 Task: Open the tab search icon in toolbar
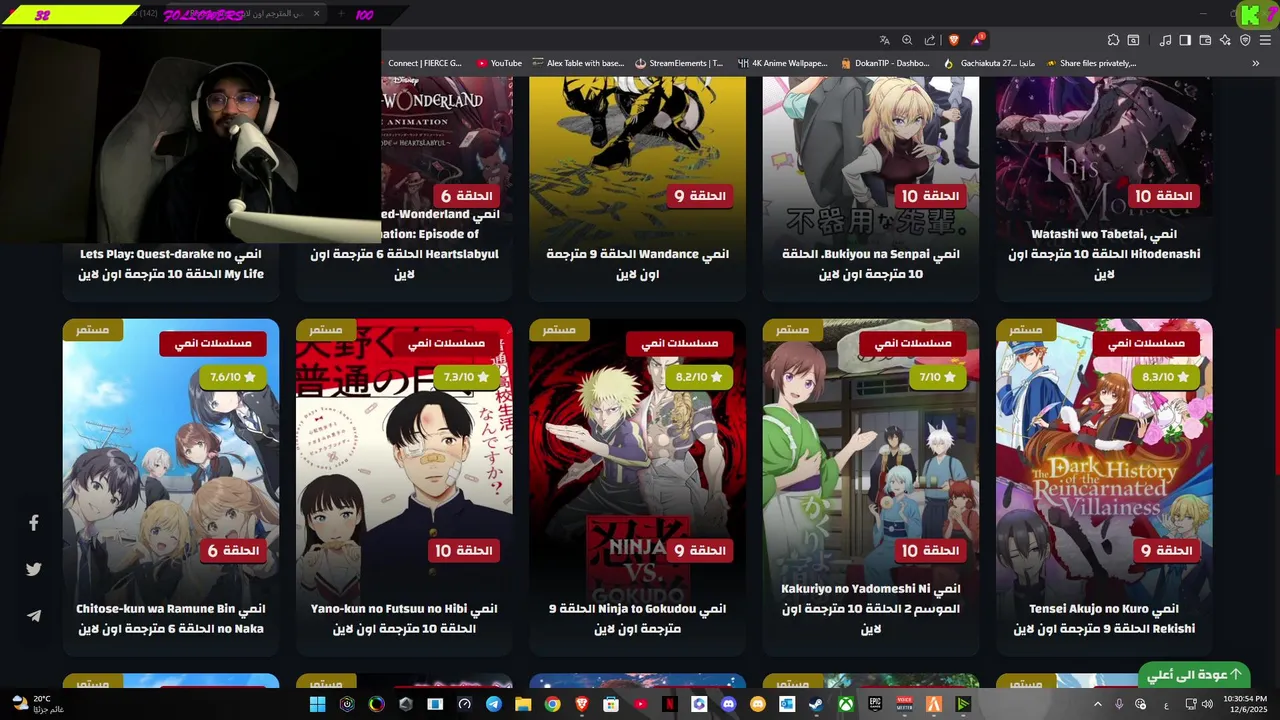click(1134, 40)
